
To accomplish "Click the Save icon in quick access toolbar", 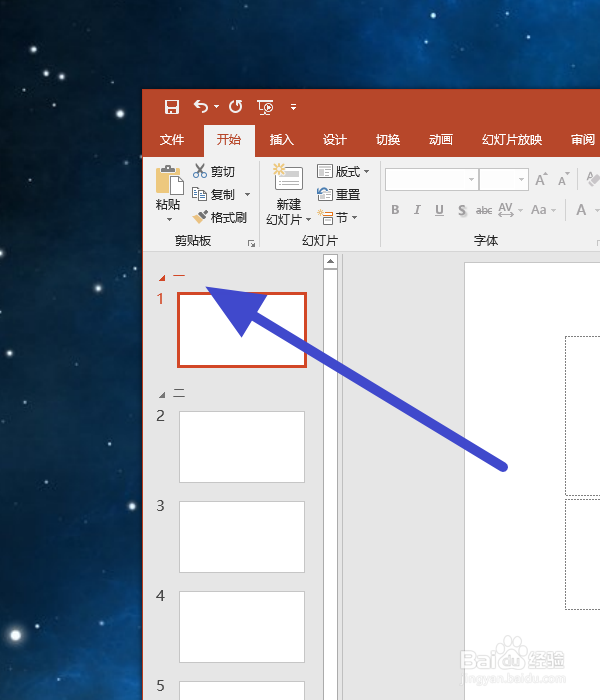I will pos(172,107).
